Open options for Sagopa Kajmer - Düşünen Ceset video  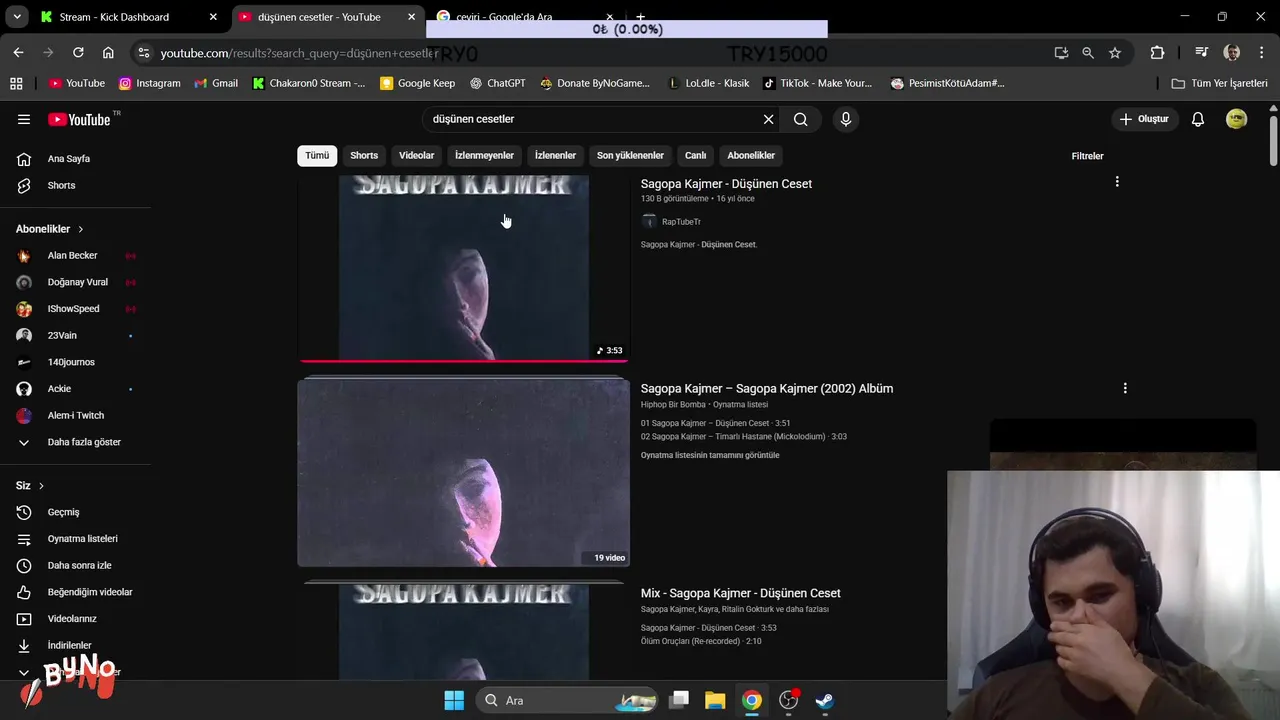click(1117, 182)
